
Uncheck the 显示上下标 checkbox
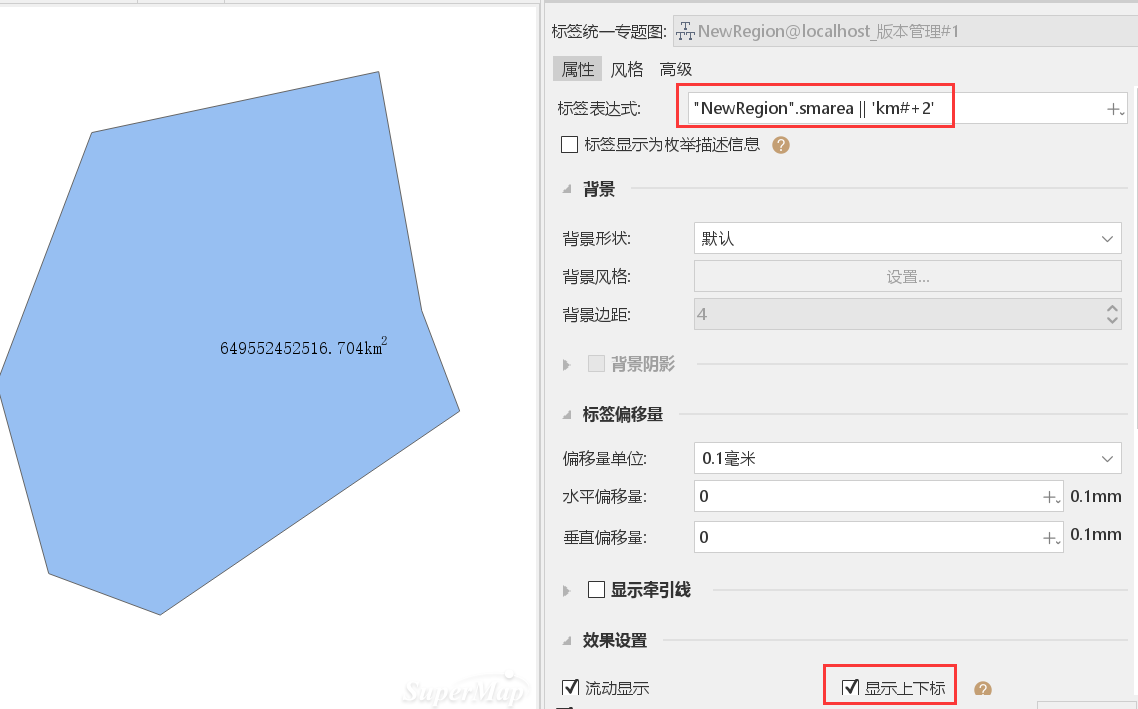pos(850,687)
